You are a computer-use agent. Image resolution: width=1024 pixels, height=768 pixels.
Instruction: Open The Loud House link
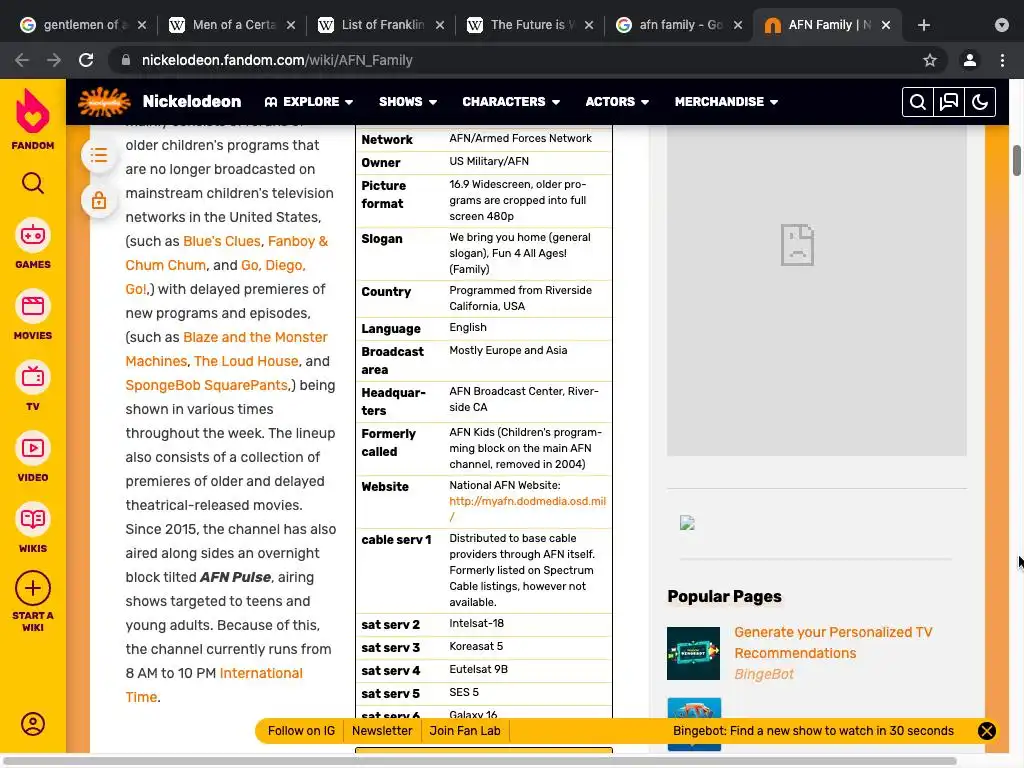point(246,361)
